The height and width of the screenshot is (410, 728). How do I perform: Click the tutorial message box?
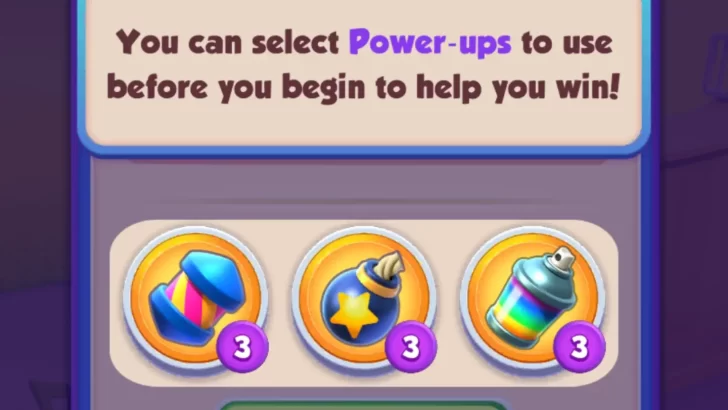[x=364, y=70]
